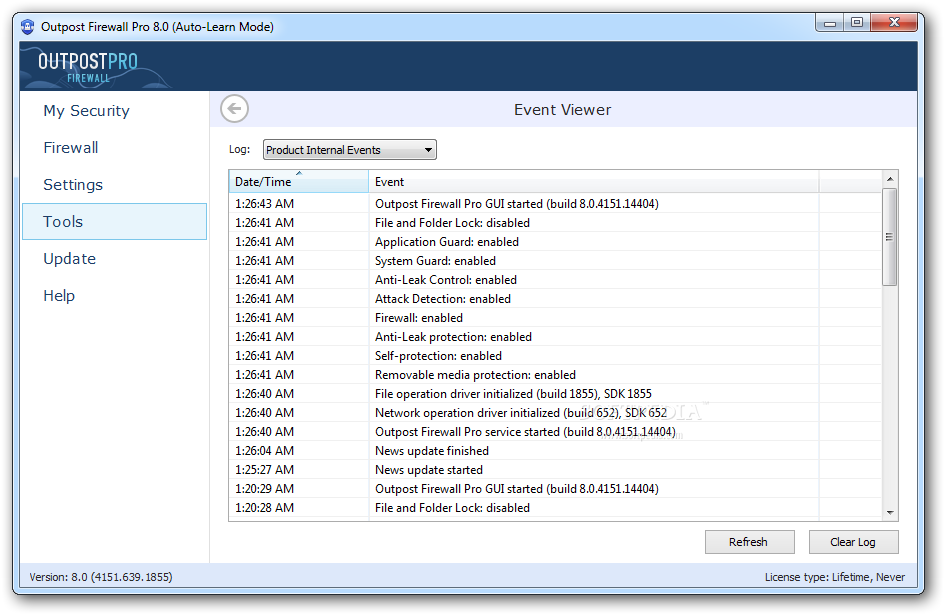Click the Event Viewer heading
Image resolution: width=945 pixels, height=615 pixels.
[x=562, y=110]
